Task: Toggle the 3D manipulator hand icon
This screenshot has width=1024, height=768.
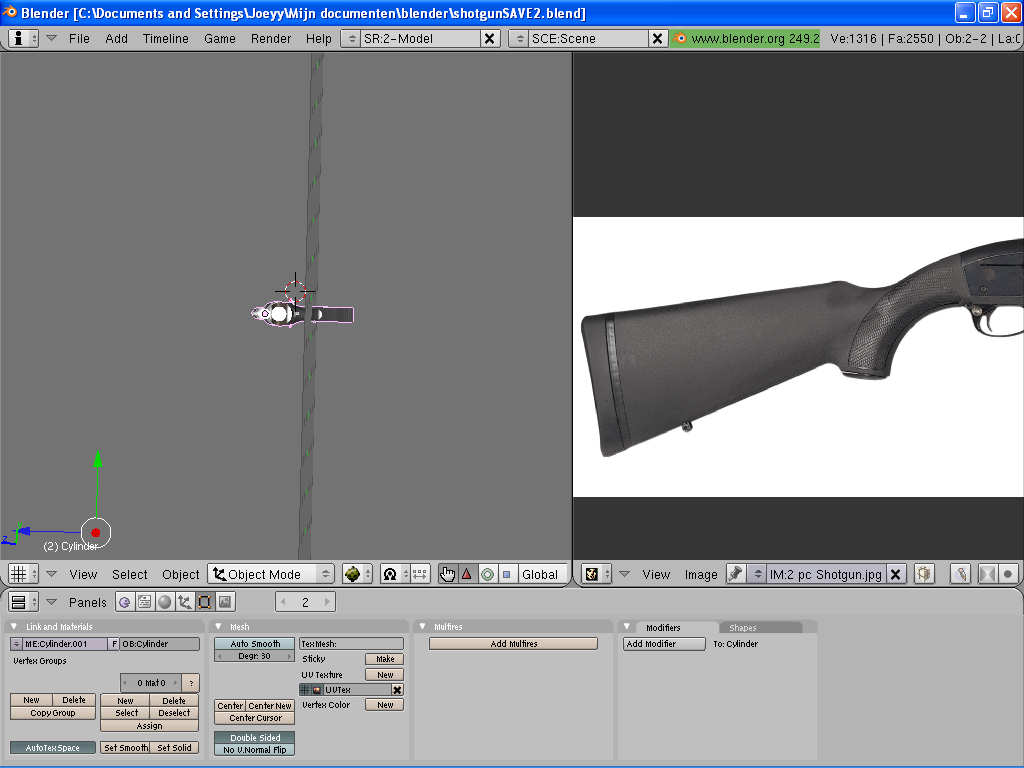Action: (447, 574)
